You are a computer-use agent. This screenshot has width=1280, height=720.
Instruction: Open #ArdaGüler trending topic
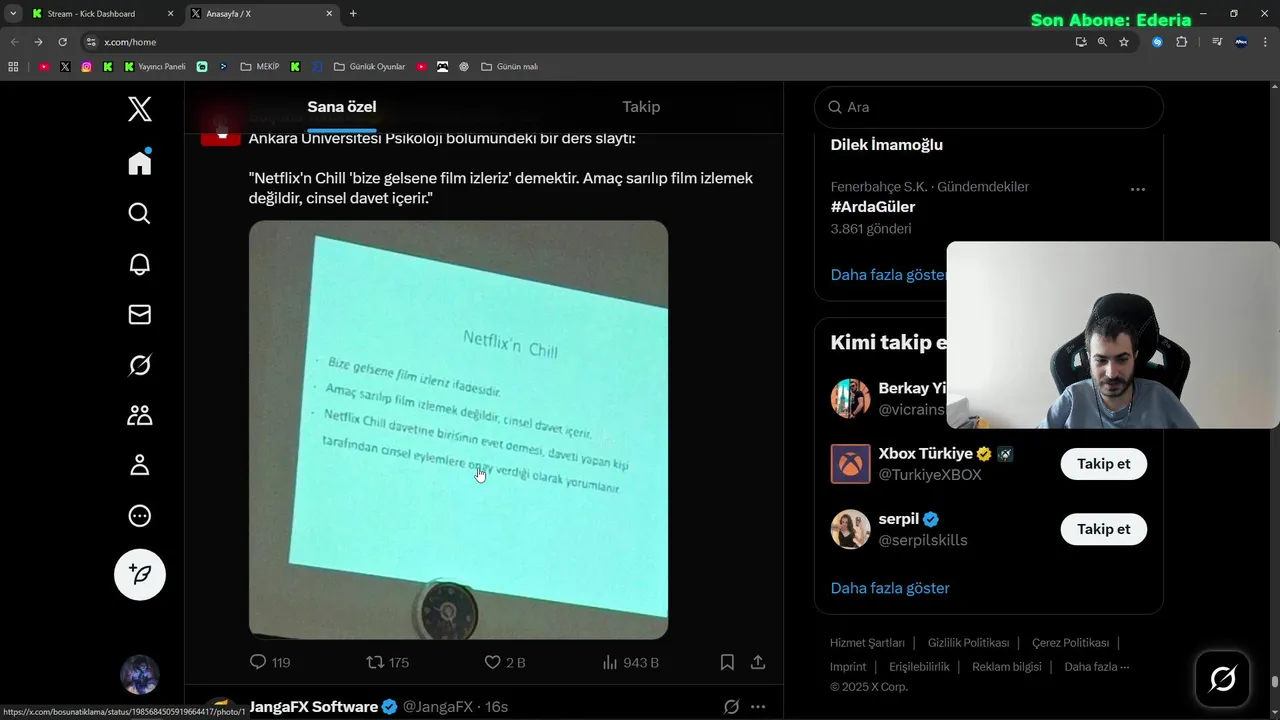[873, 207]
